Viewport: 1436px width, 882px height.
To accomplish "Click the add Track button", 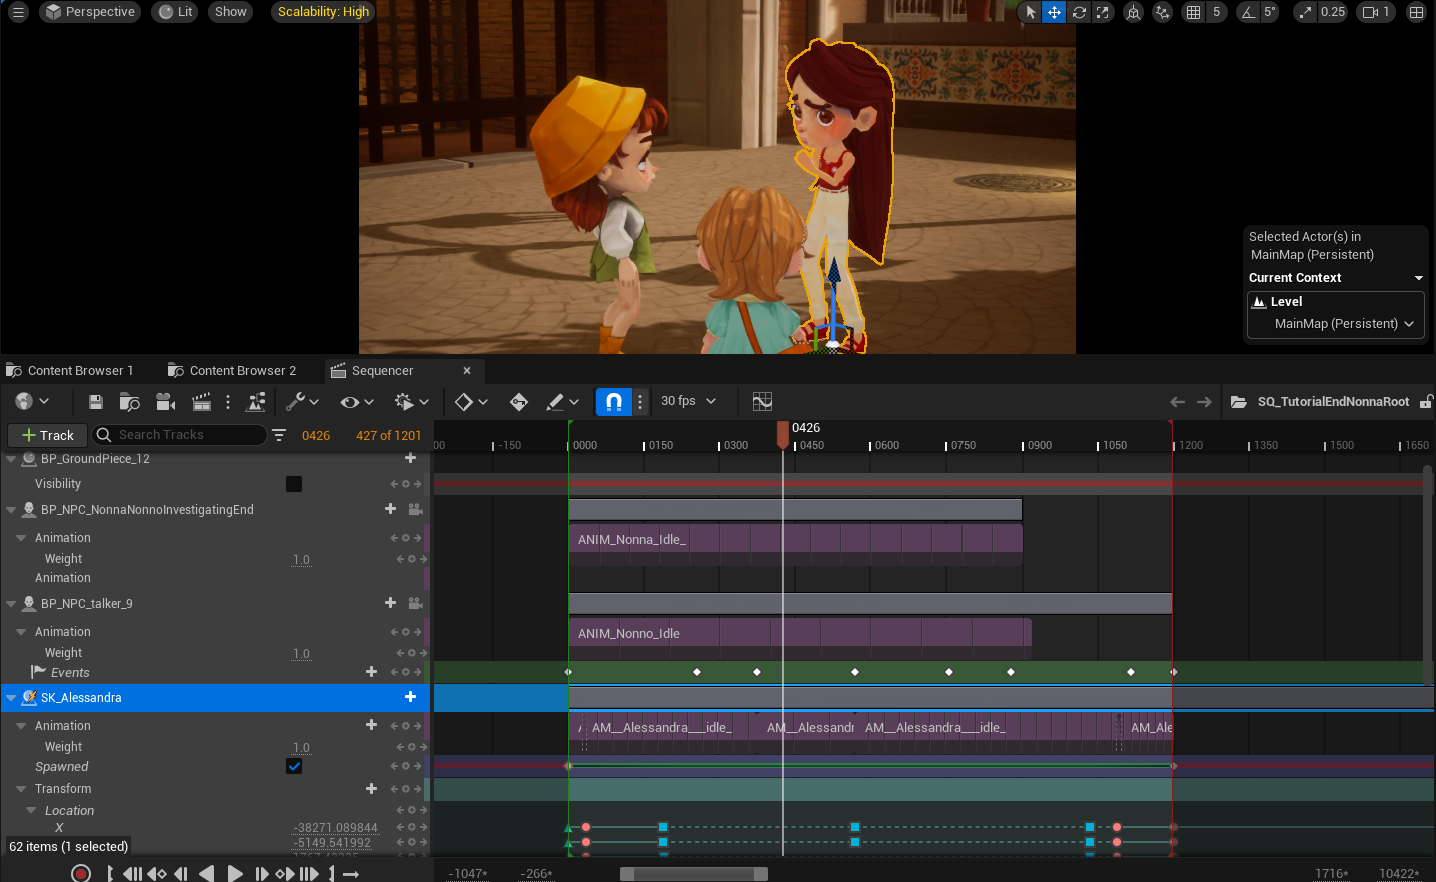I will pyautogui.click(x=47, y=435).
